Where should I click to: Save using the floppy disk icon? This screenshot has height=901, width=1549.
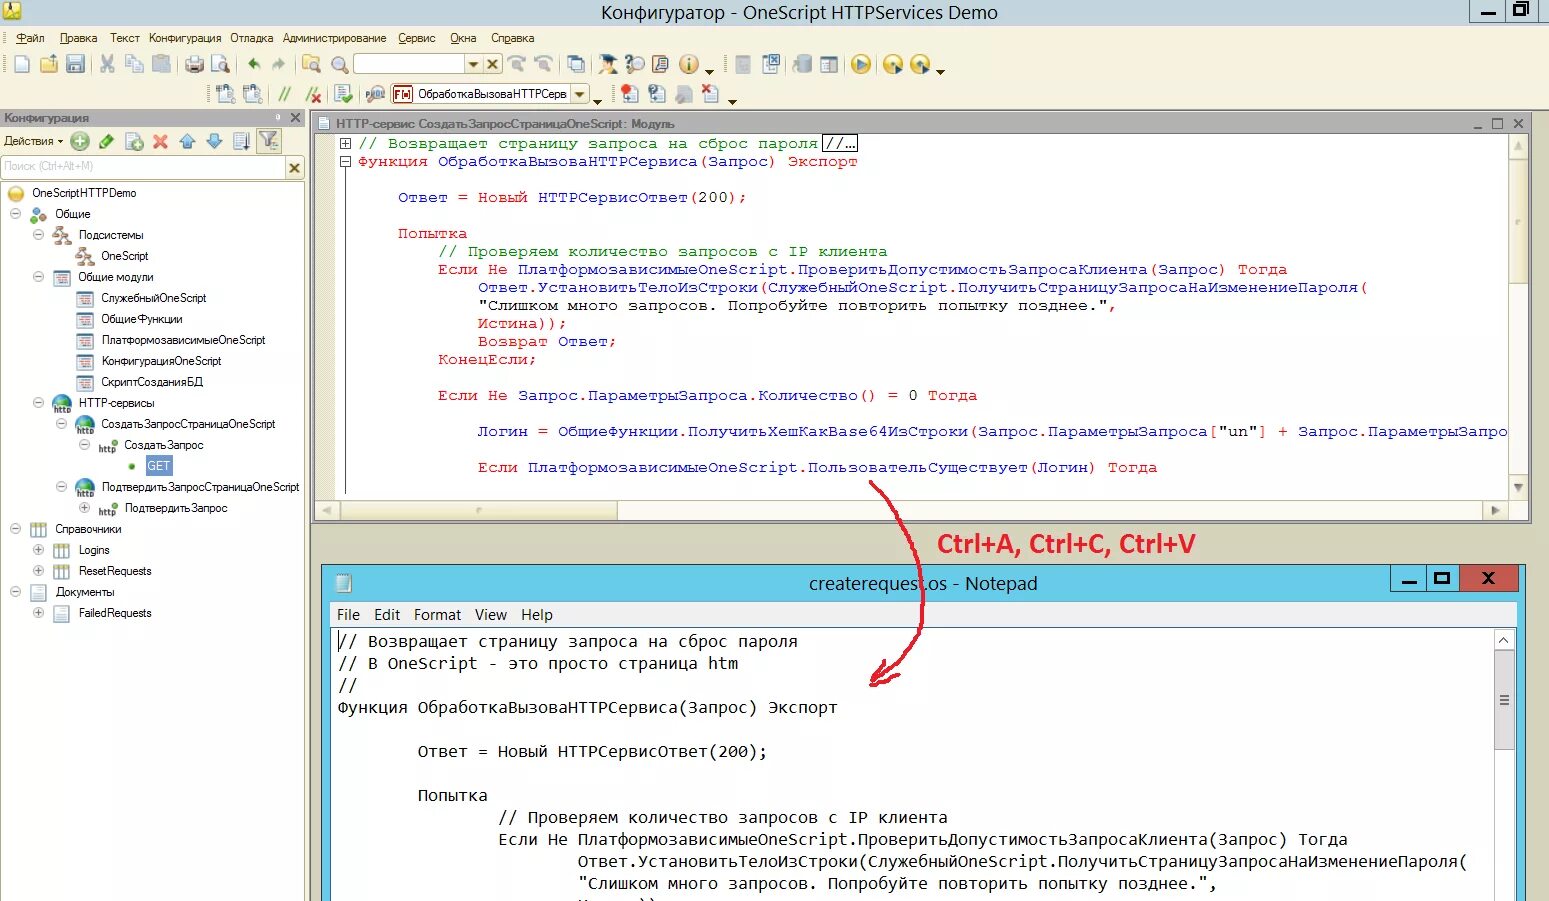75,64
